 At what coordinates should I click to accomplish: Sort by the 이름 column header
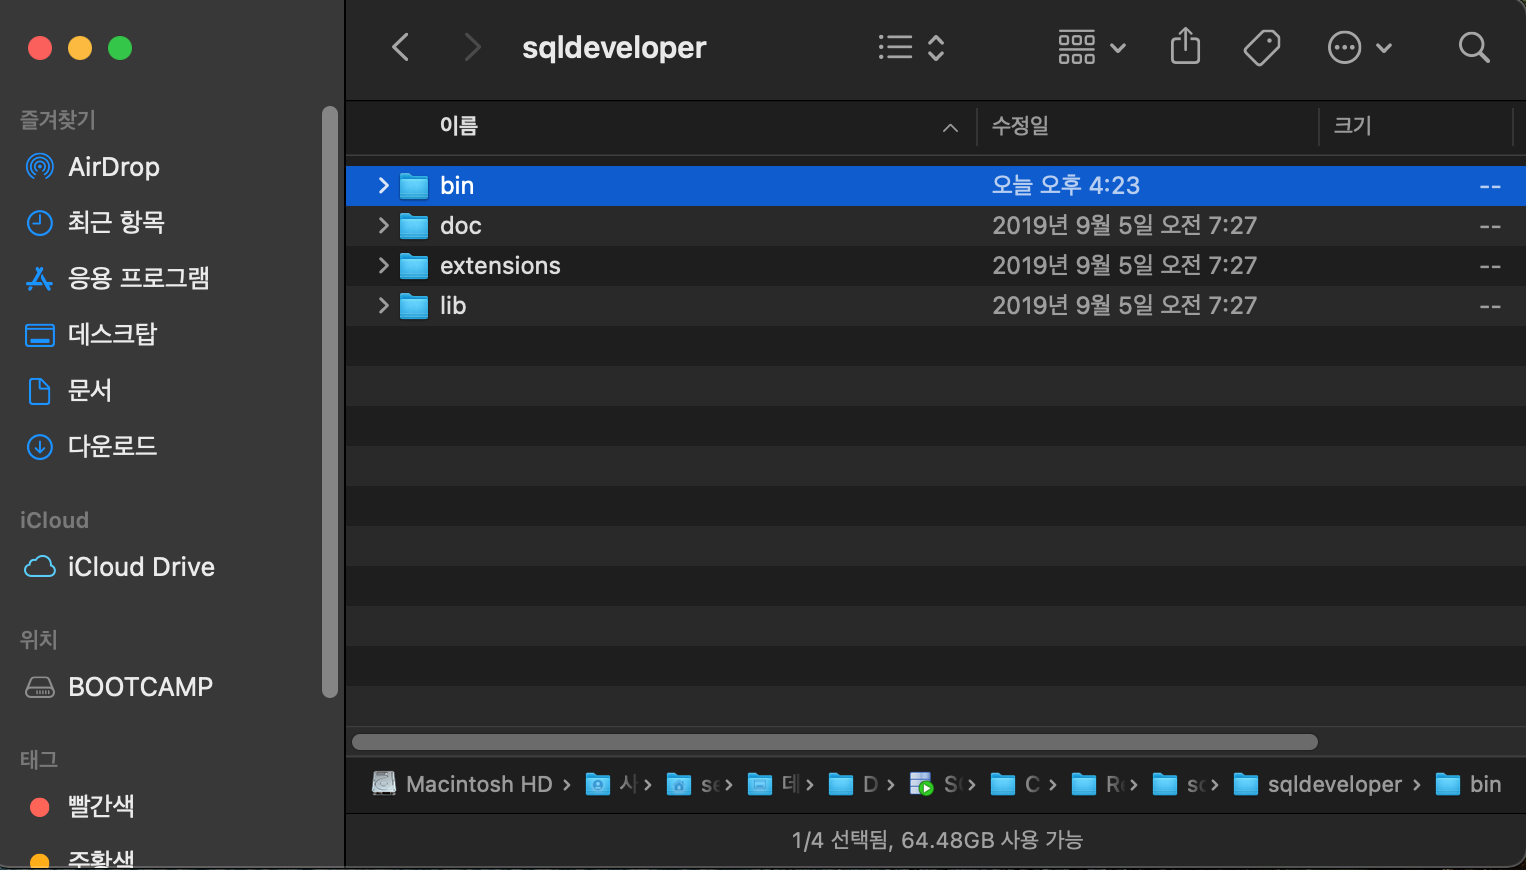pos(459,126)
